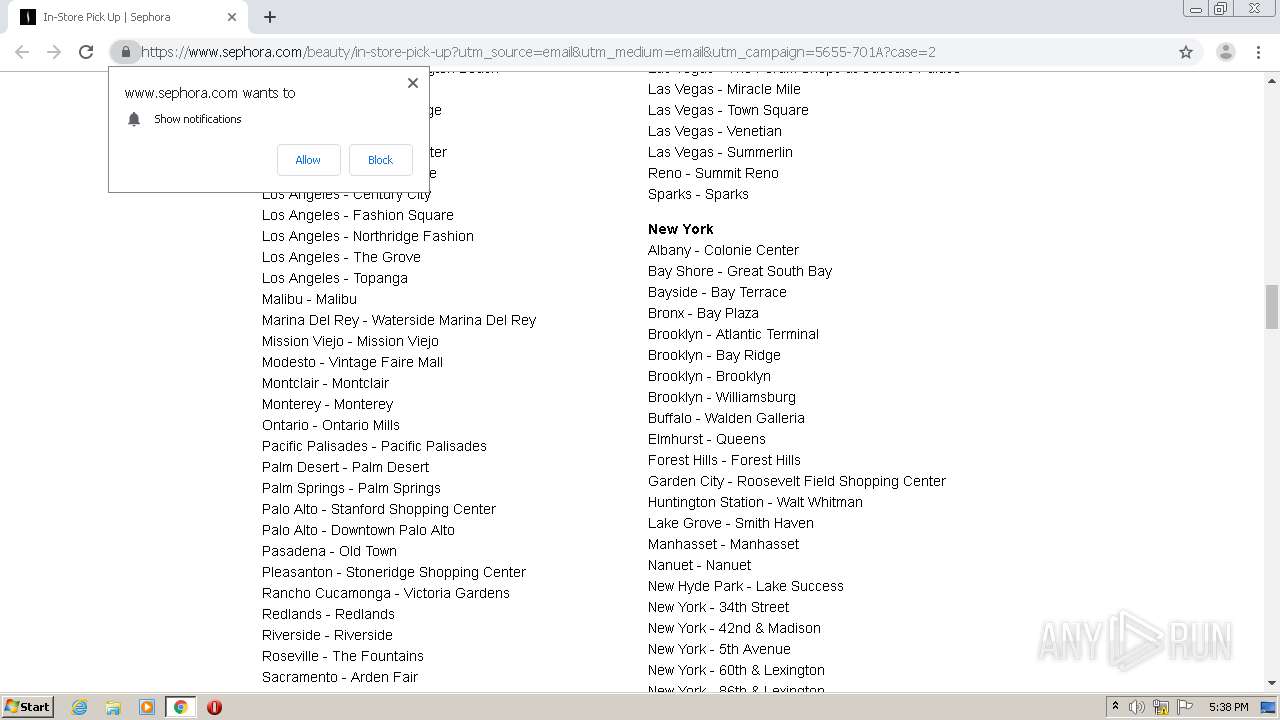Click the vertical scrollbar thumb

click(x=1271, y=306)
